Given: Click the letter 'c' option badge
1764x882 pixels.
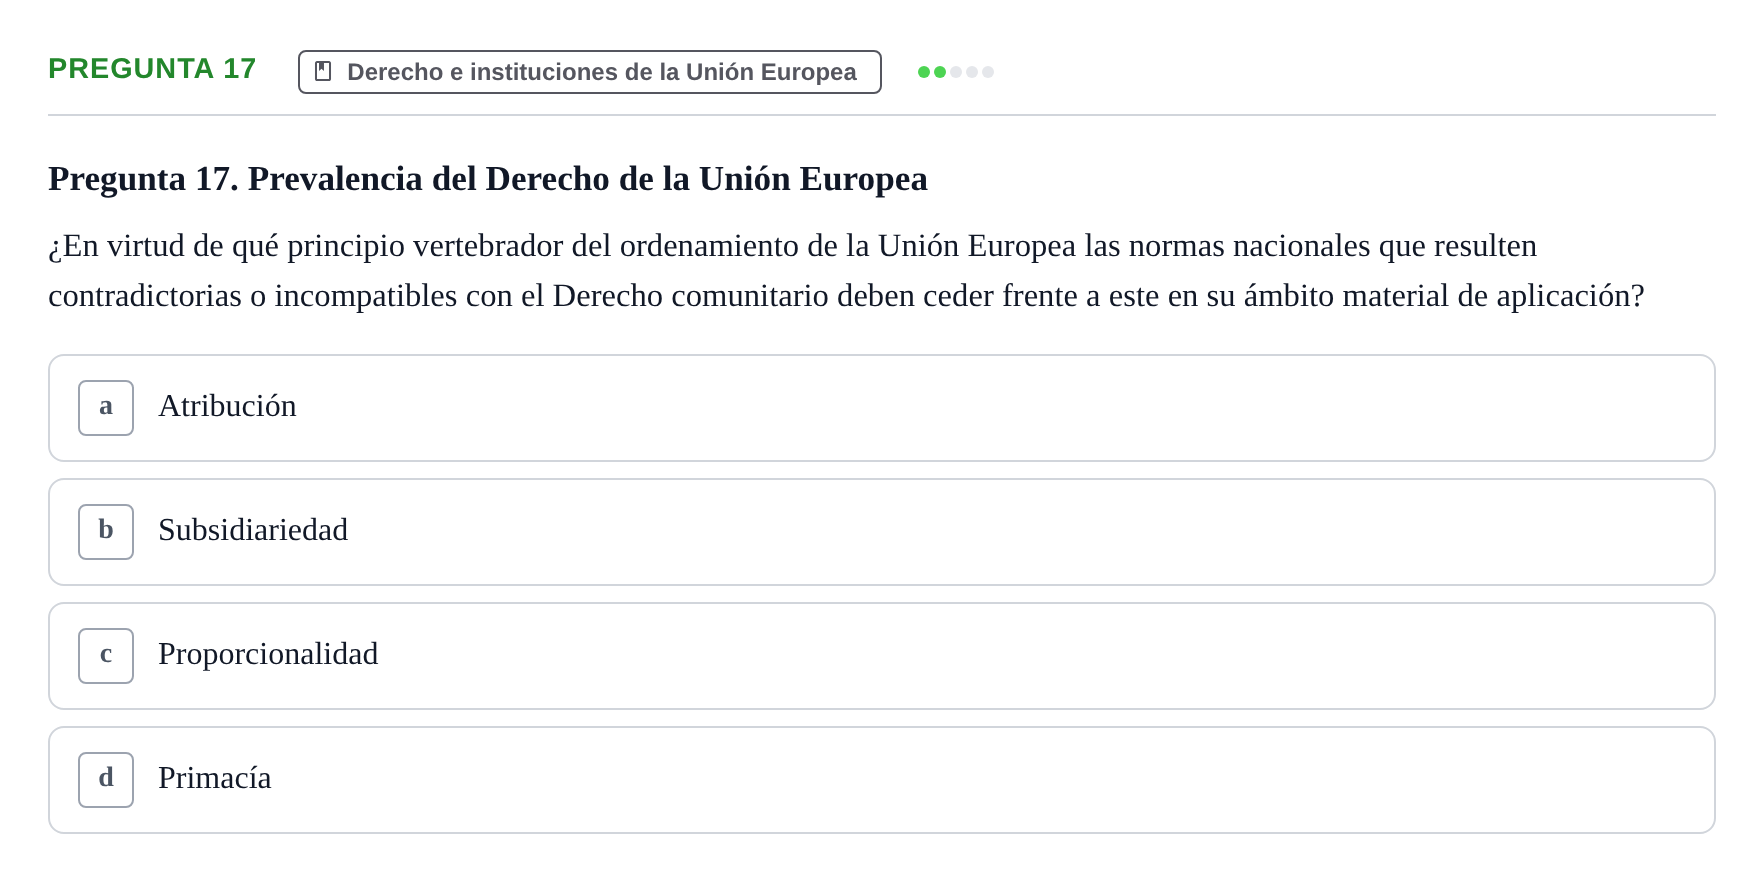Looking at the screenshot, I should click(x=106, y=656).
